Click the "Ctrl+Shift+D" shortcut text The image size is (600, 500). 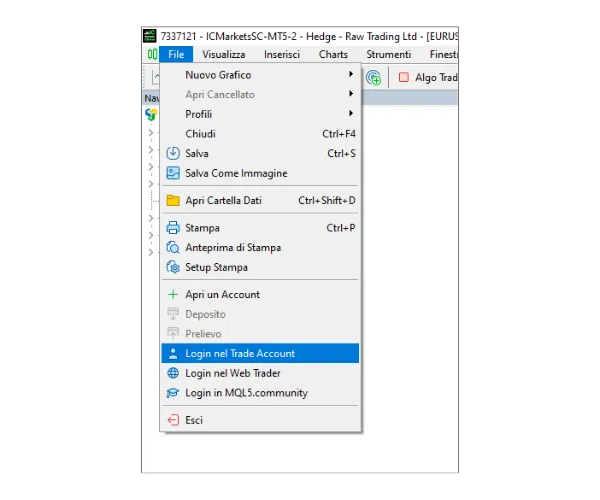(x=327, y=200)
